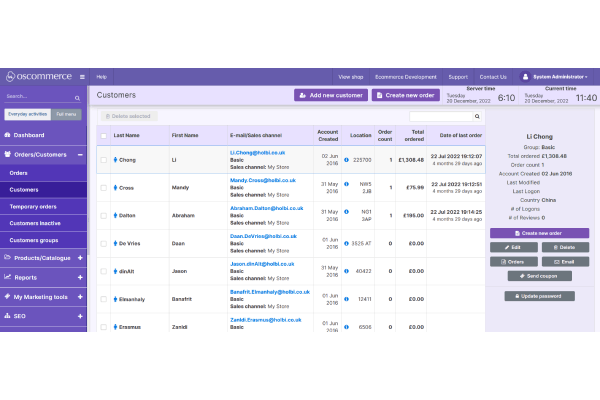Click the person icon beside Elmanhaly
600x400 pixels.
[115, 299]
